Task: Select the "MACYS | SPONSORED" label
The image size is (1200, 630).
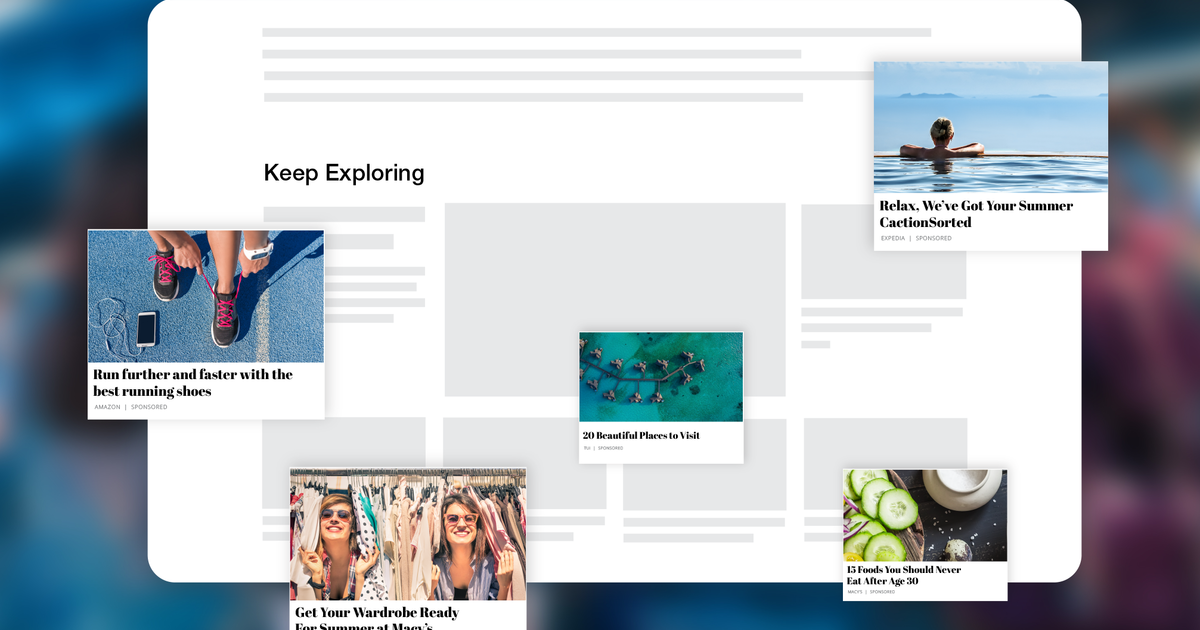Action: [x=870, y=590]
